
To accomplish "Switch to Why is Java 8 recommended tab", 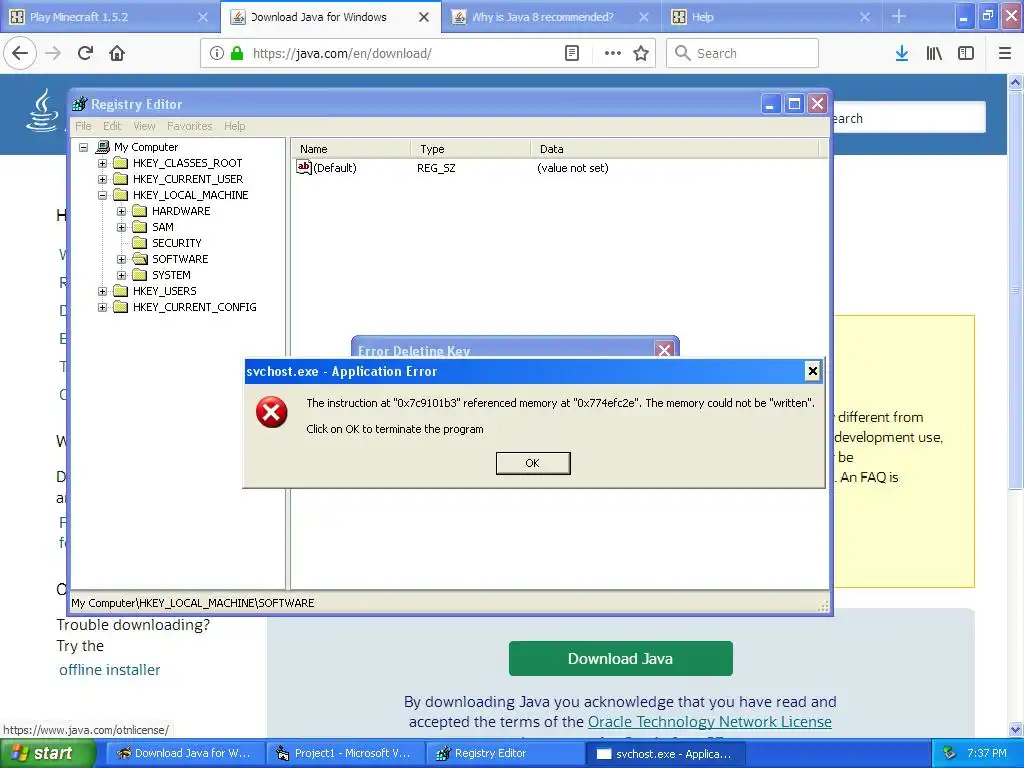I will pyautogui.click(x=551, y=16).
